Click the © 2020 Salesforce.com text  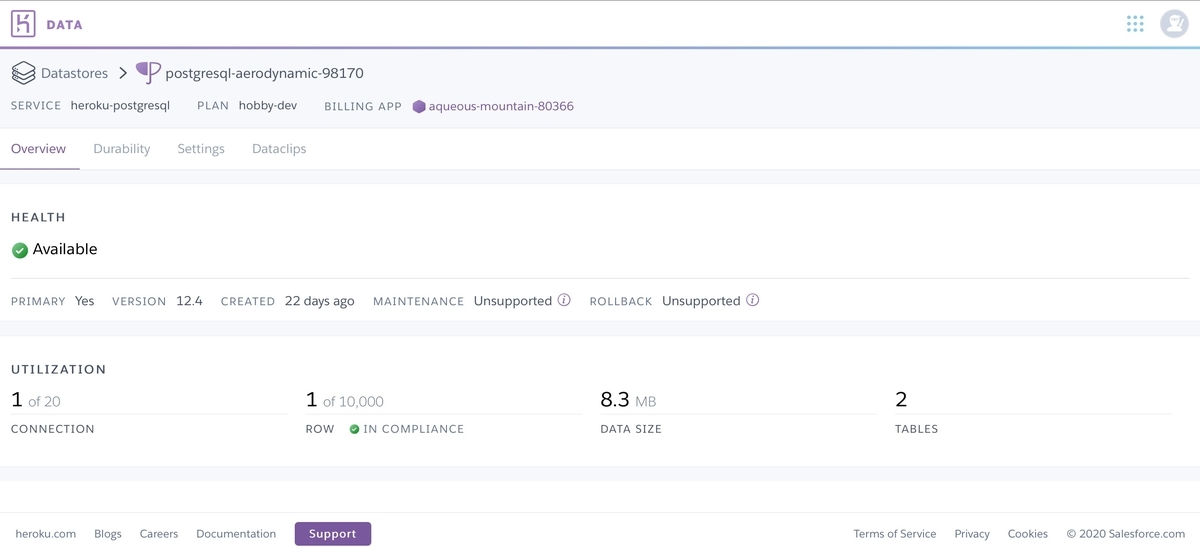point(1126,534)
